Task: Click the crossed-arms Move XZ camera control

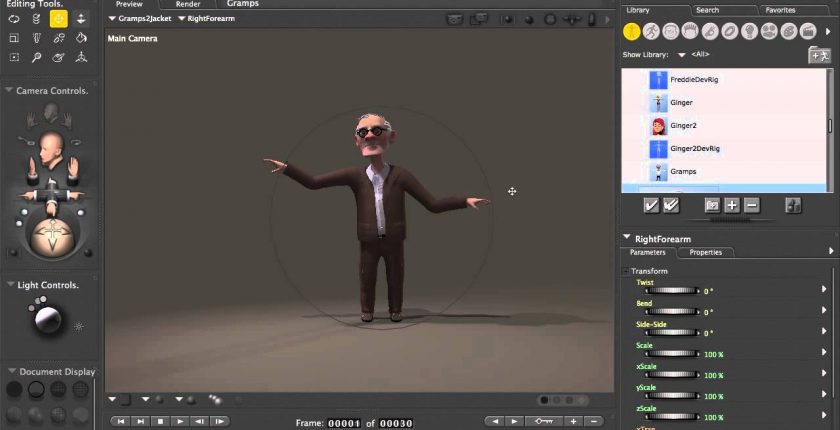Action: pyautogui.click(x=51, y=195)
